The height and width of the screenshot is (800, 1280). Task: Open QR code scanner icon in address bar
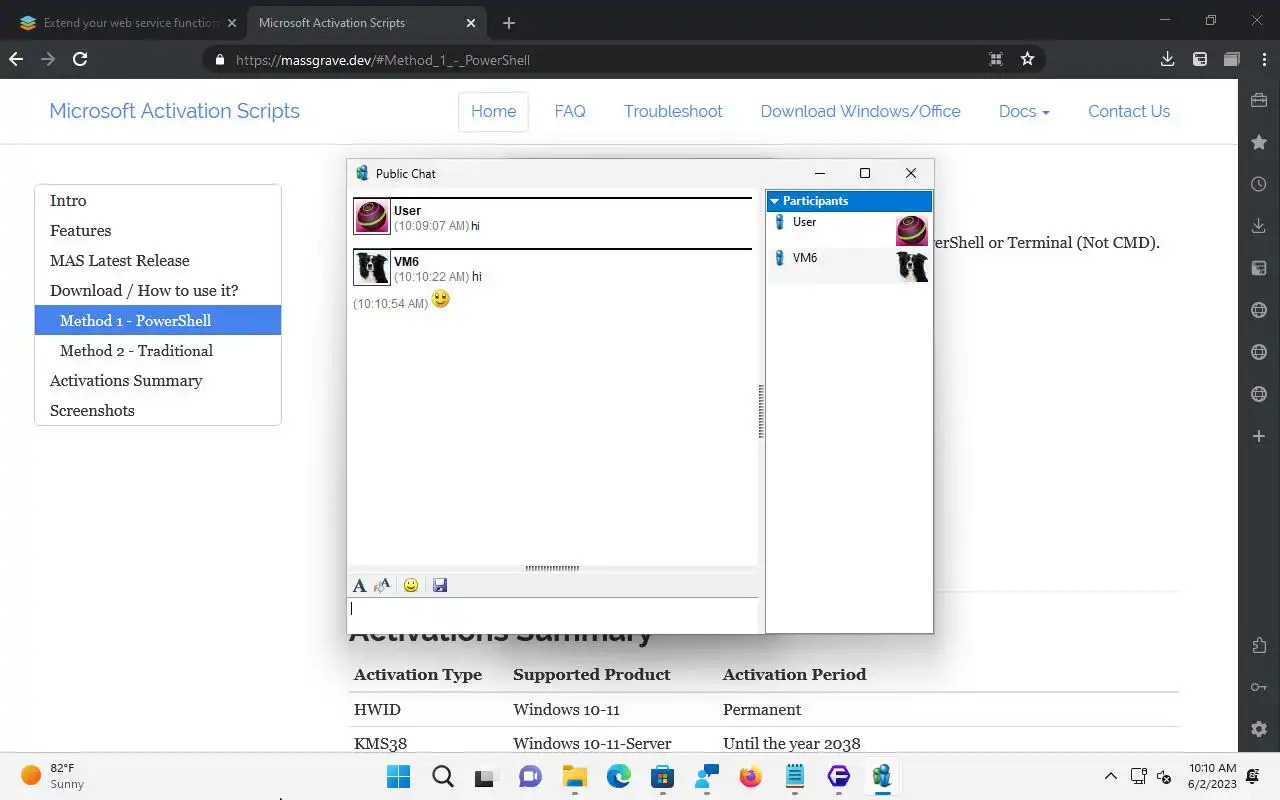996,59
